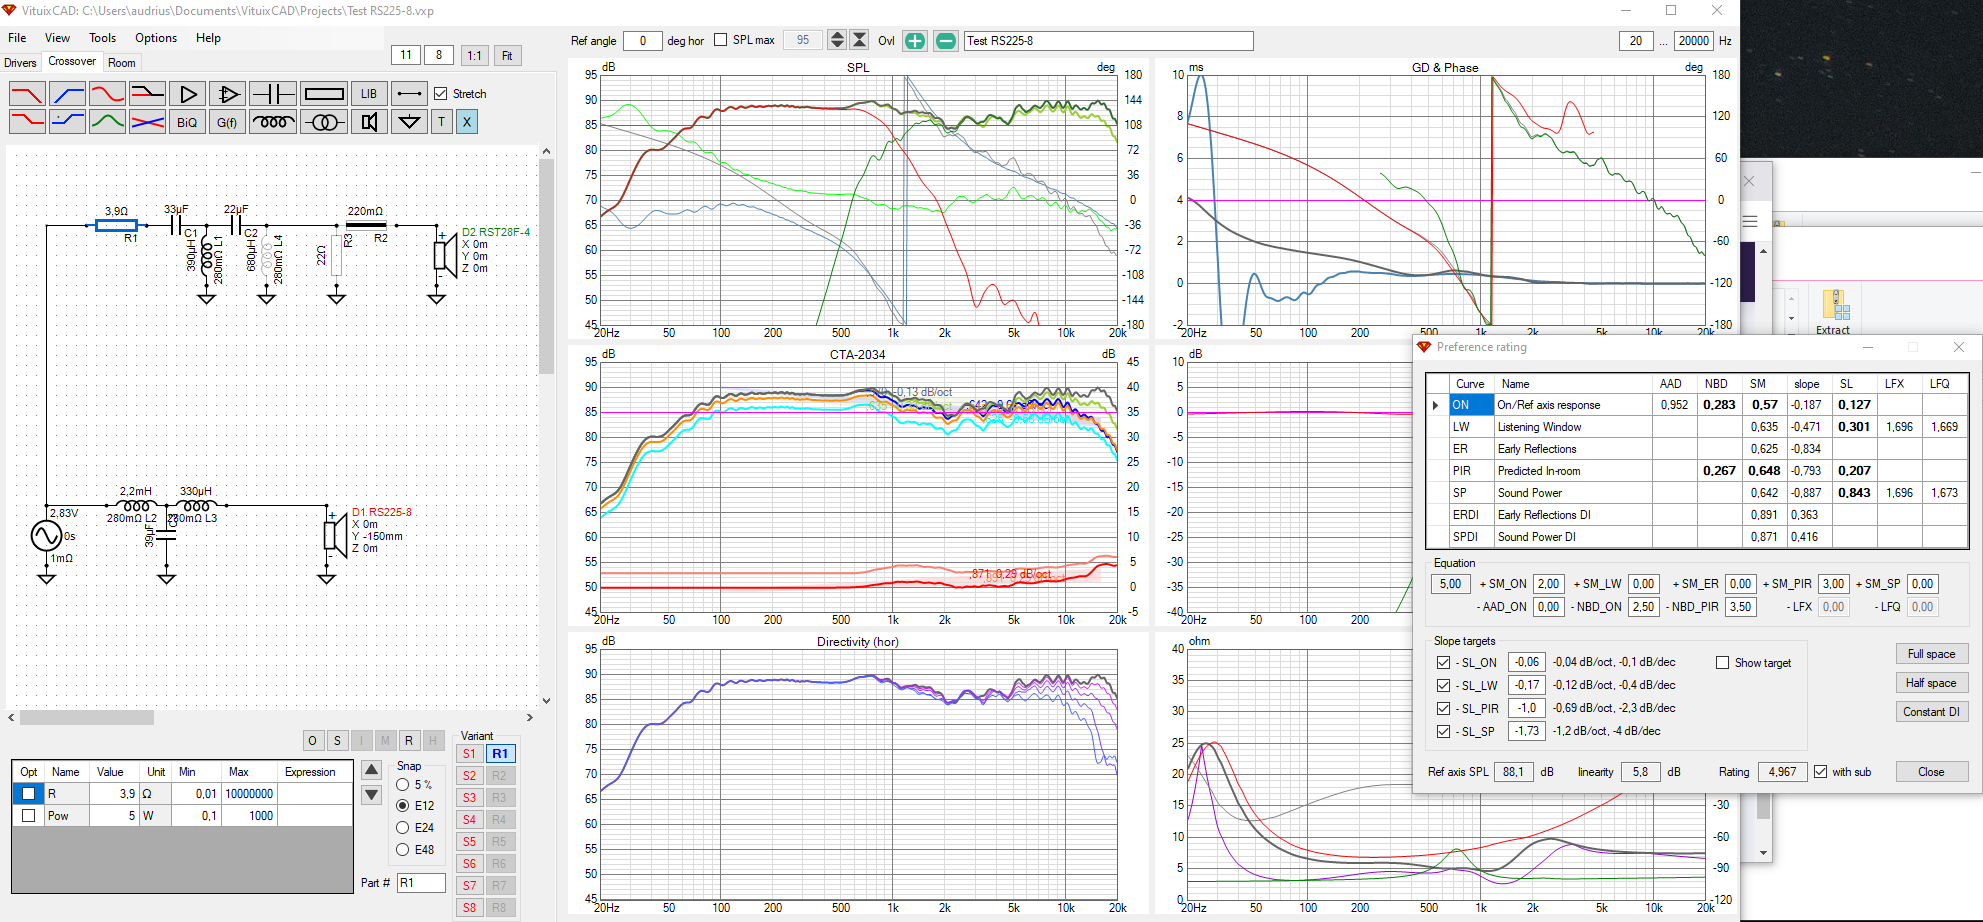Viewport: 1983px width, 922px height.
Task: Add a loudspeaker driver component
Action: pyautogui.click(x=369, y=122)
